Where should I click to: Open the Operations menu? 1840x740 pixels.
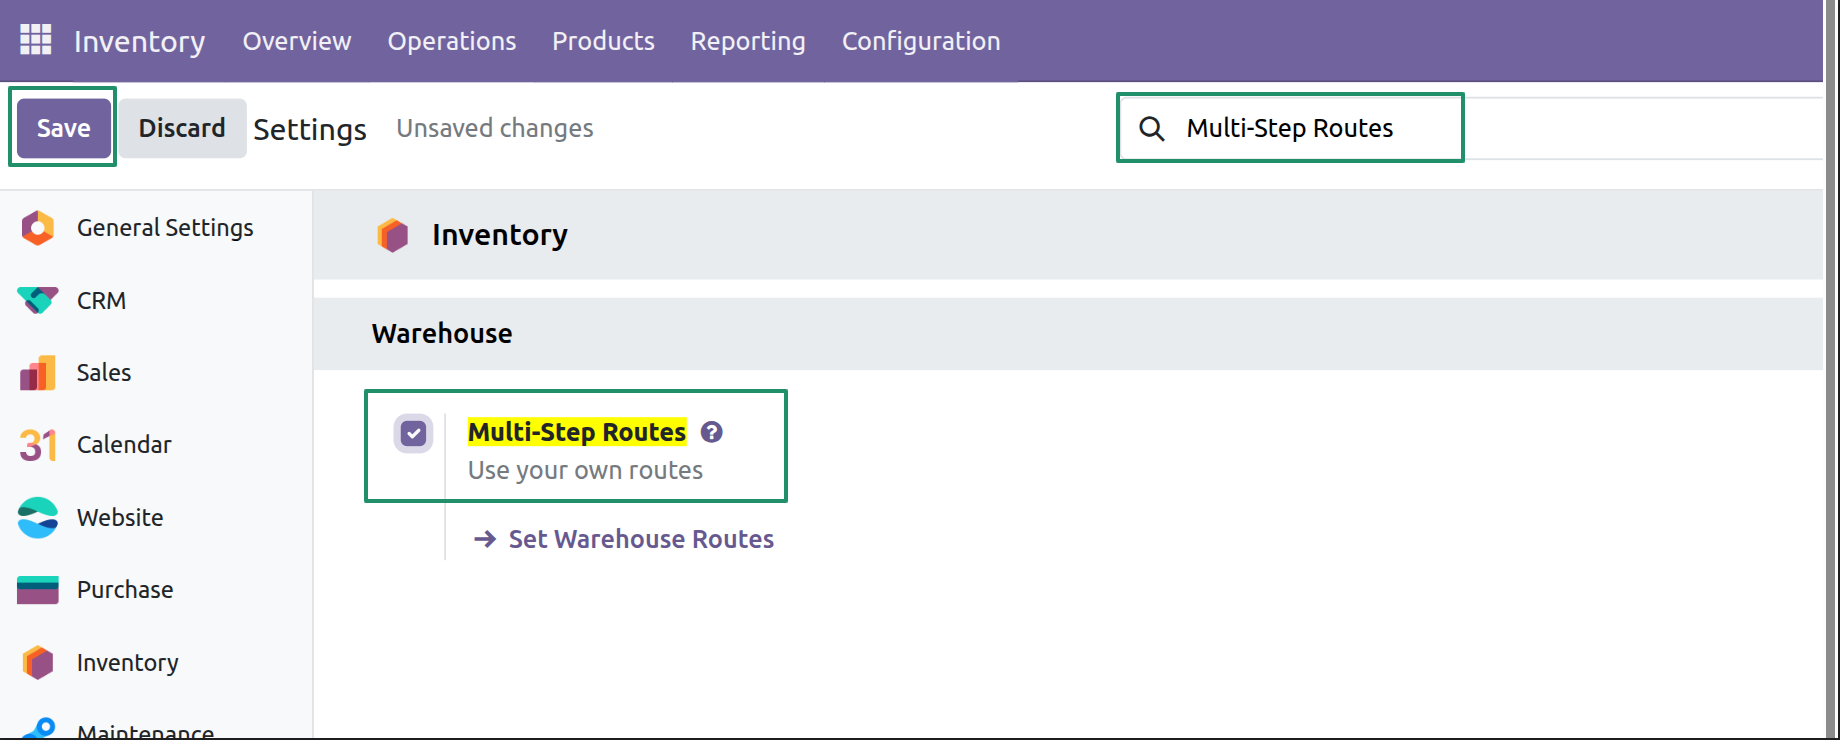452,41
